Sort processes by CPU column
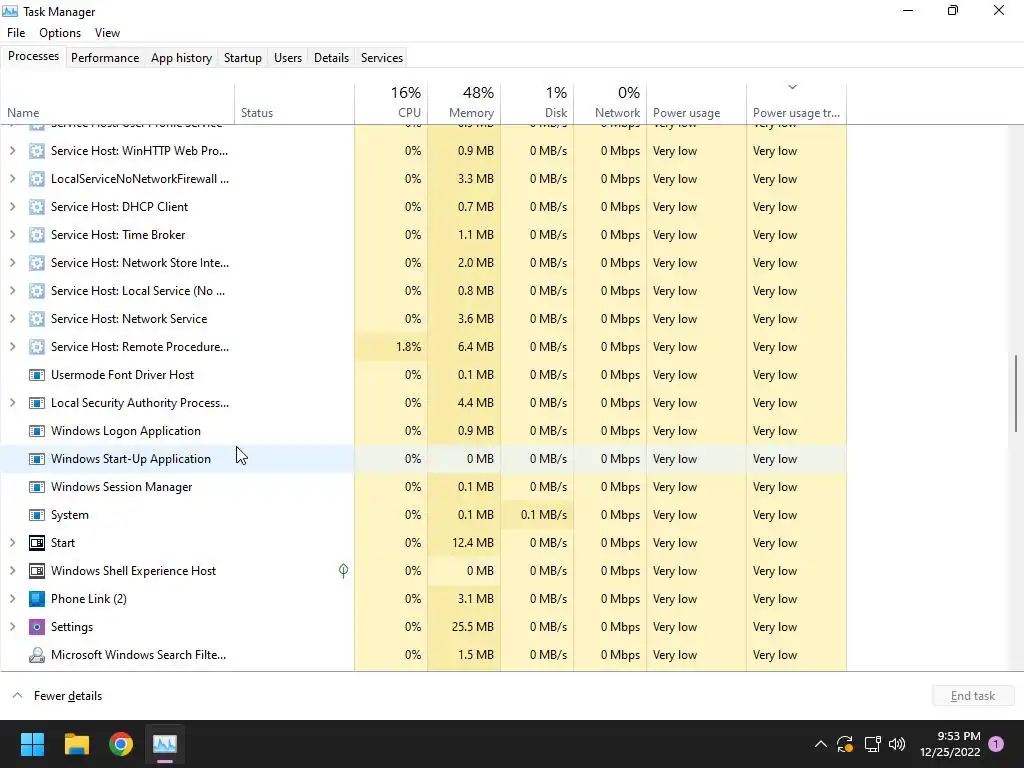This screenshot has height=768, width=1024. (x=391, y=103)
